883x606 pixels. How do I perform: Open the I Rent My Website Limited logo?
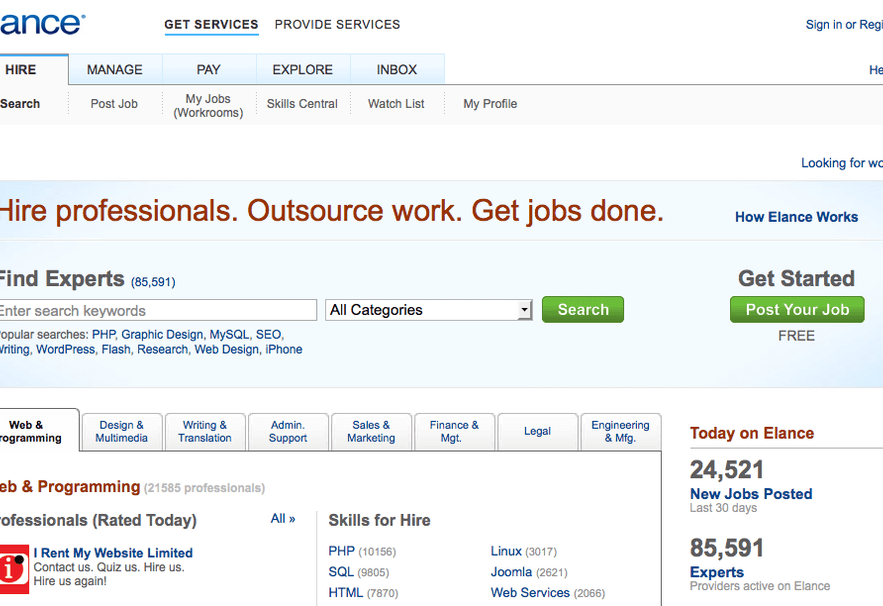(x=14, y=569)
